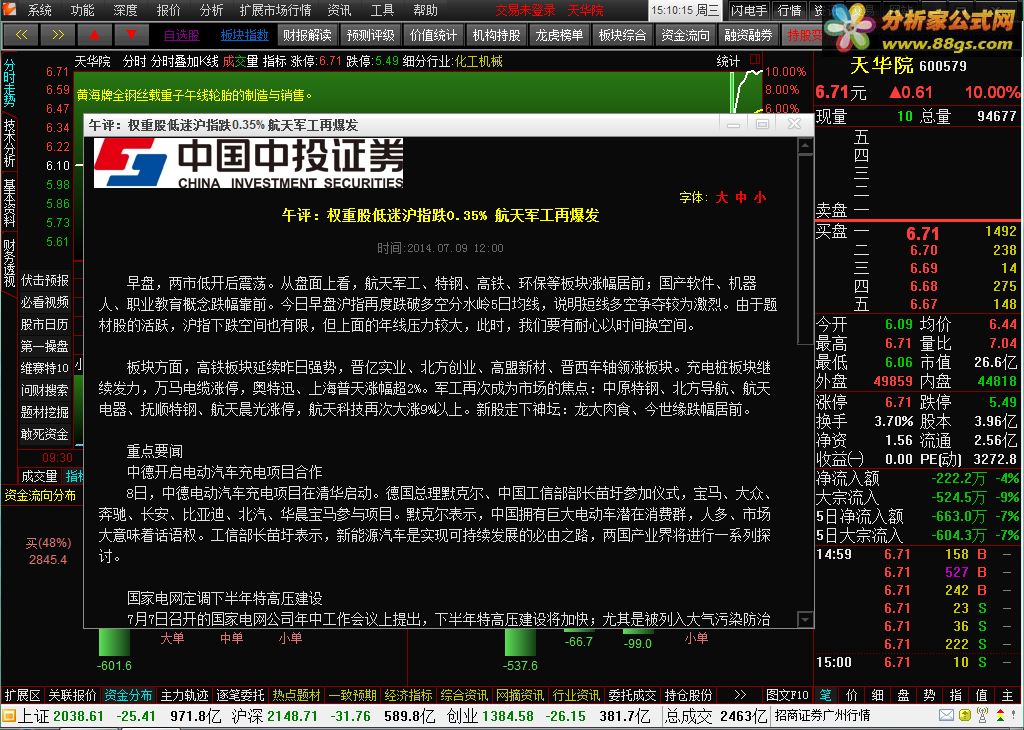Open the mail envelope icon in status bar

[946, 716]
